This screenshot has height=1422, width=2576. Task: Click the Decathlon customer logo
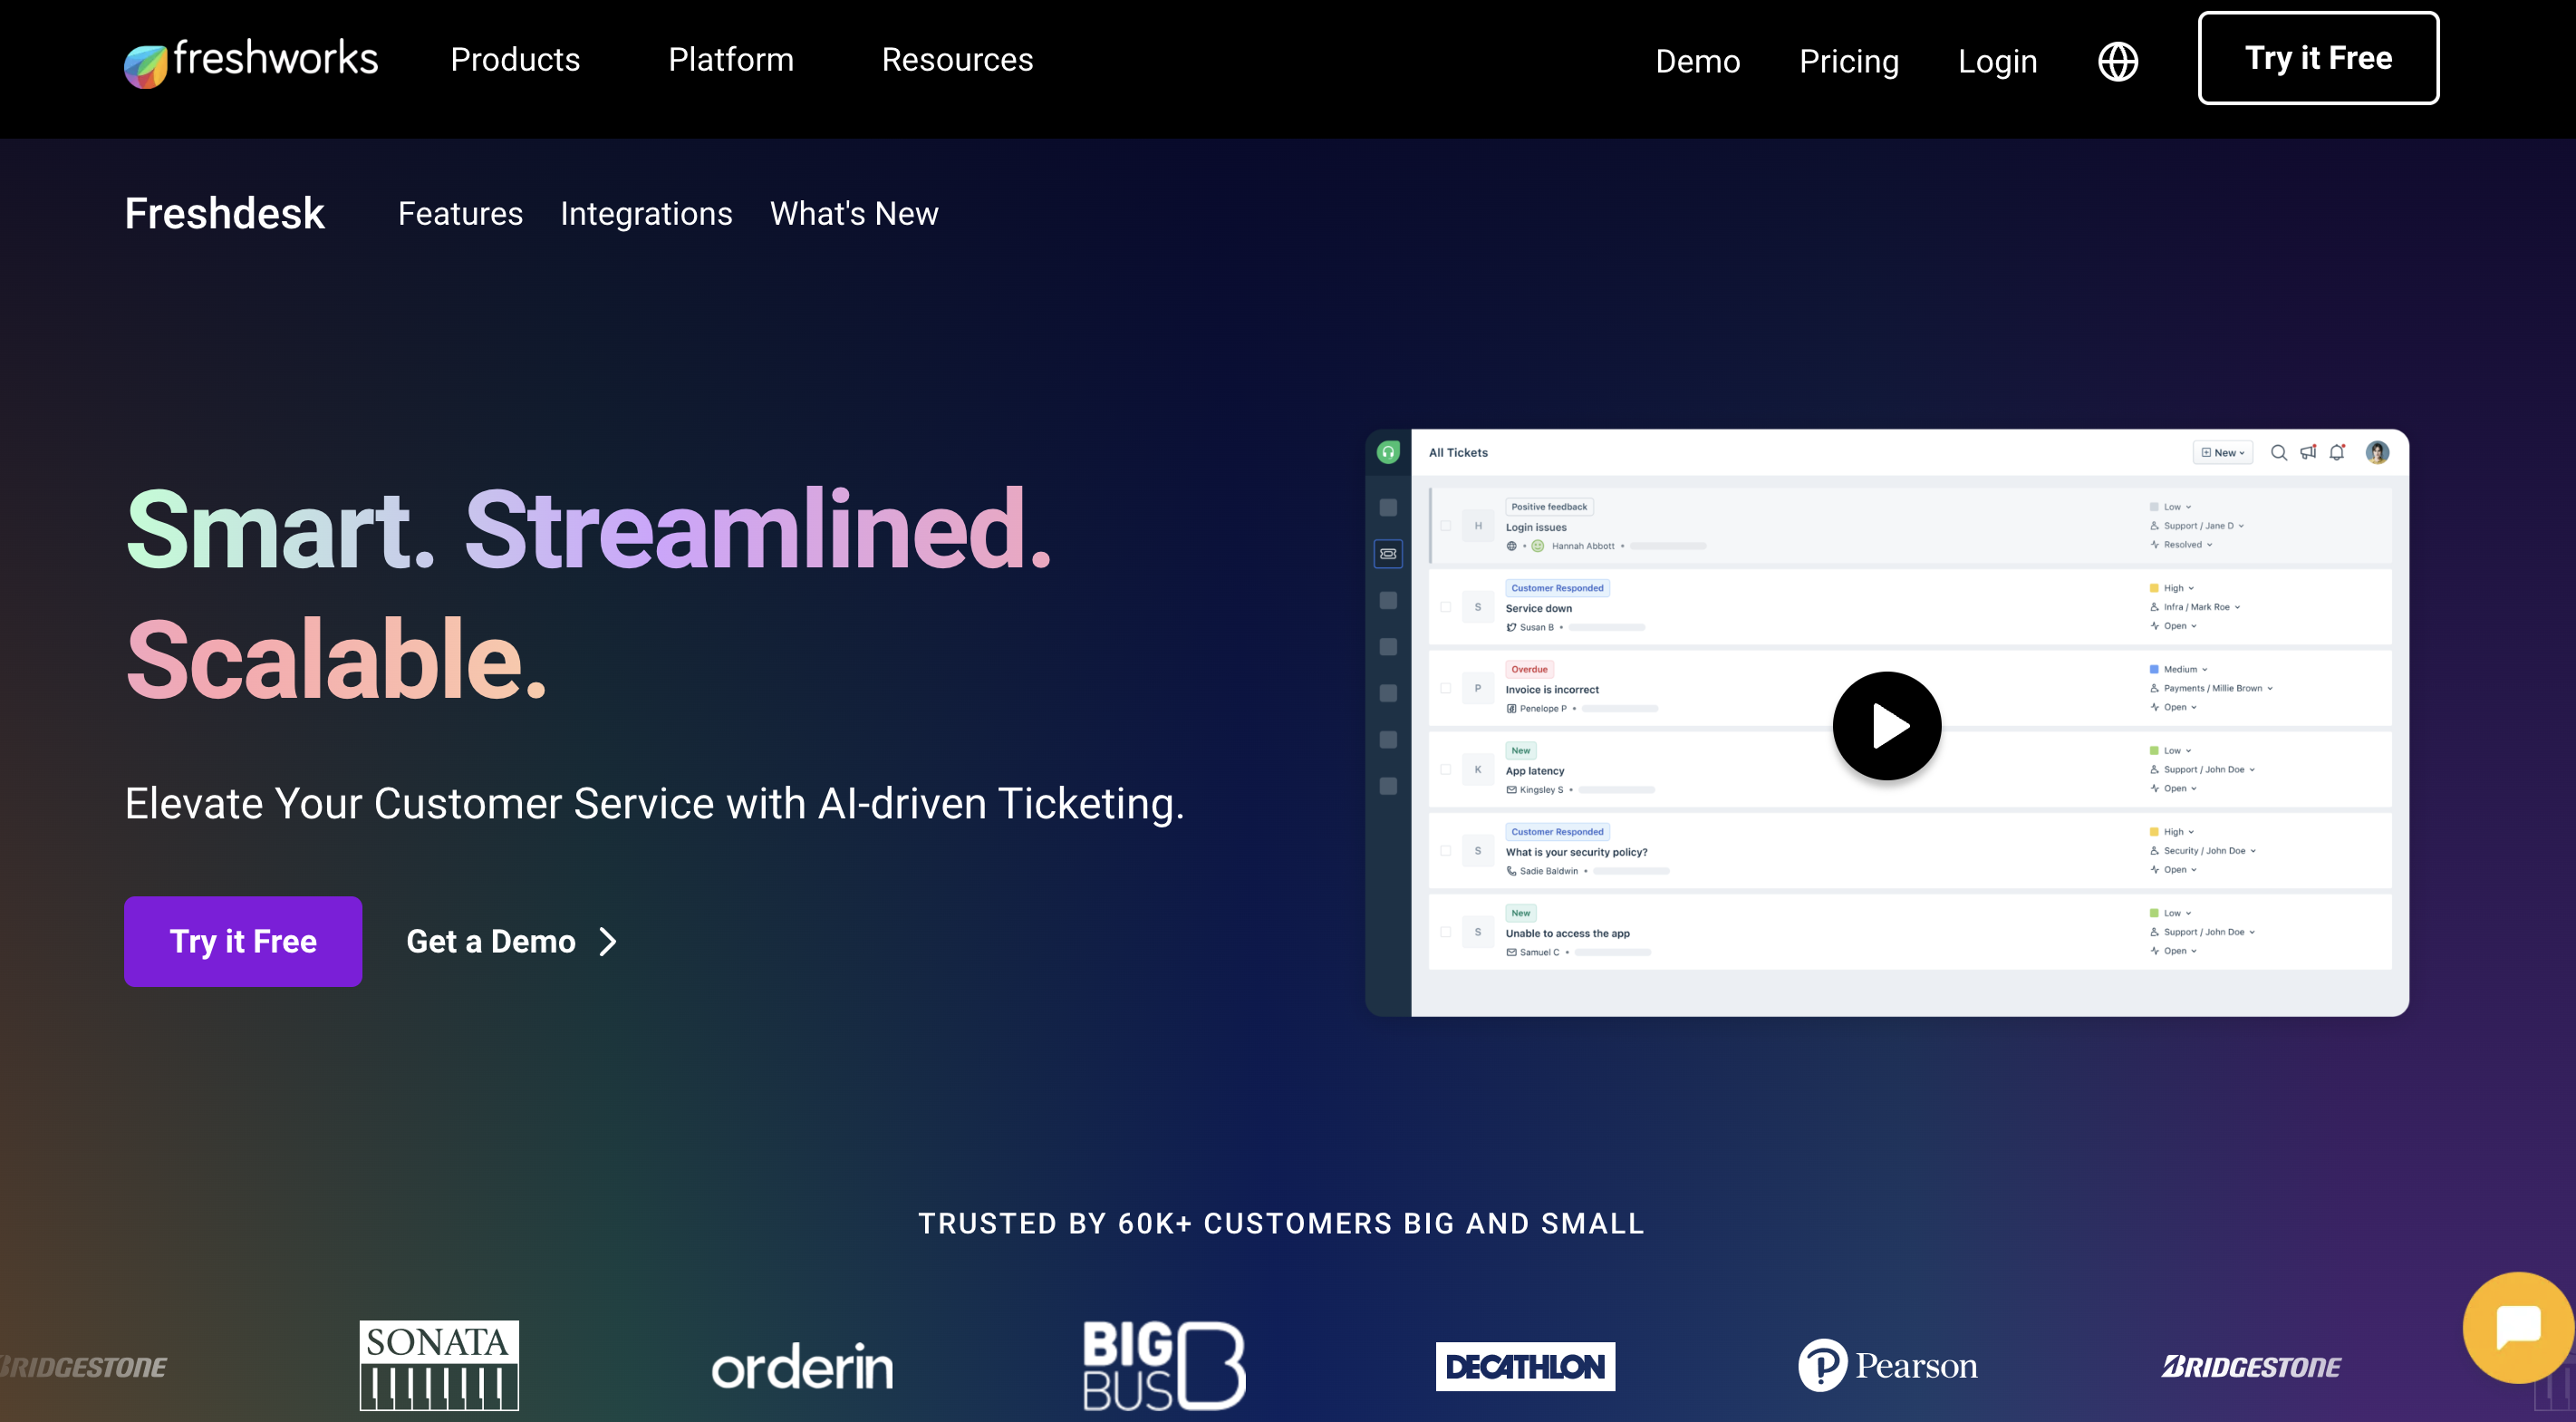coord(1525,1366)
